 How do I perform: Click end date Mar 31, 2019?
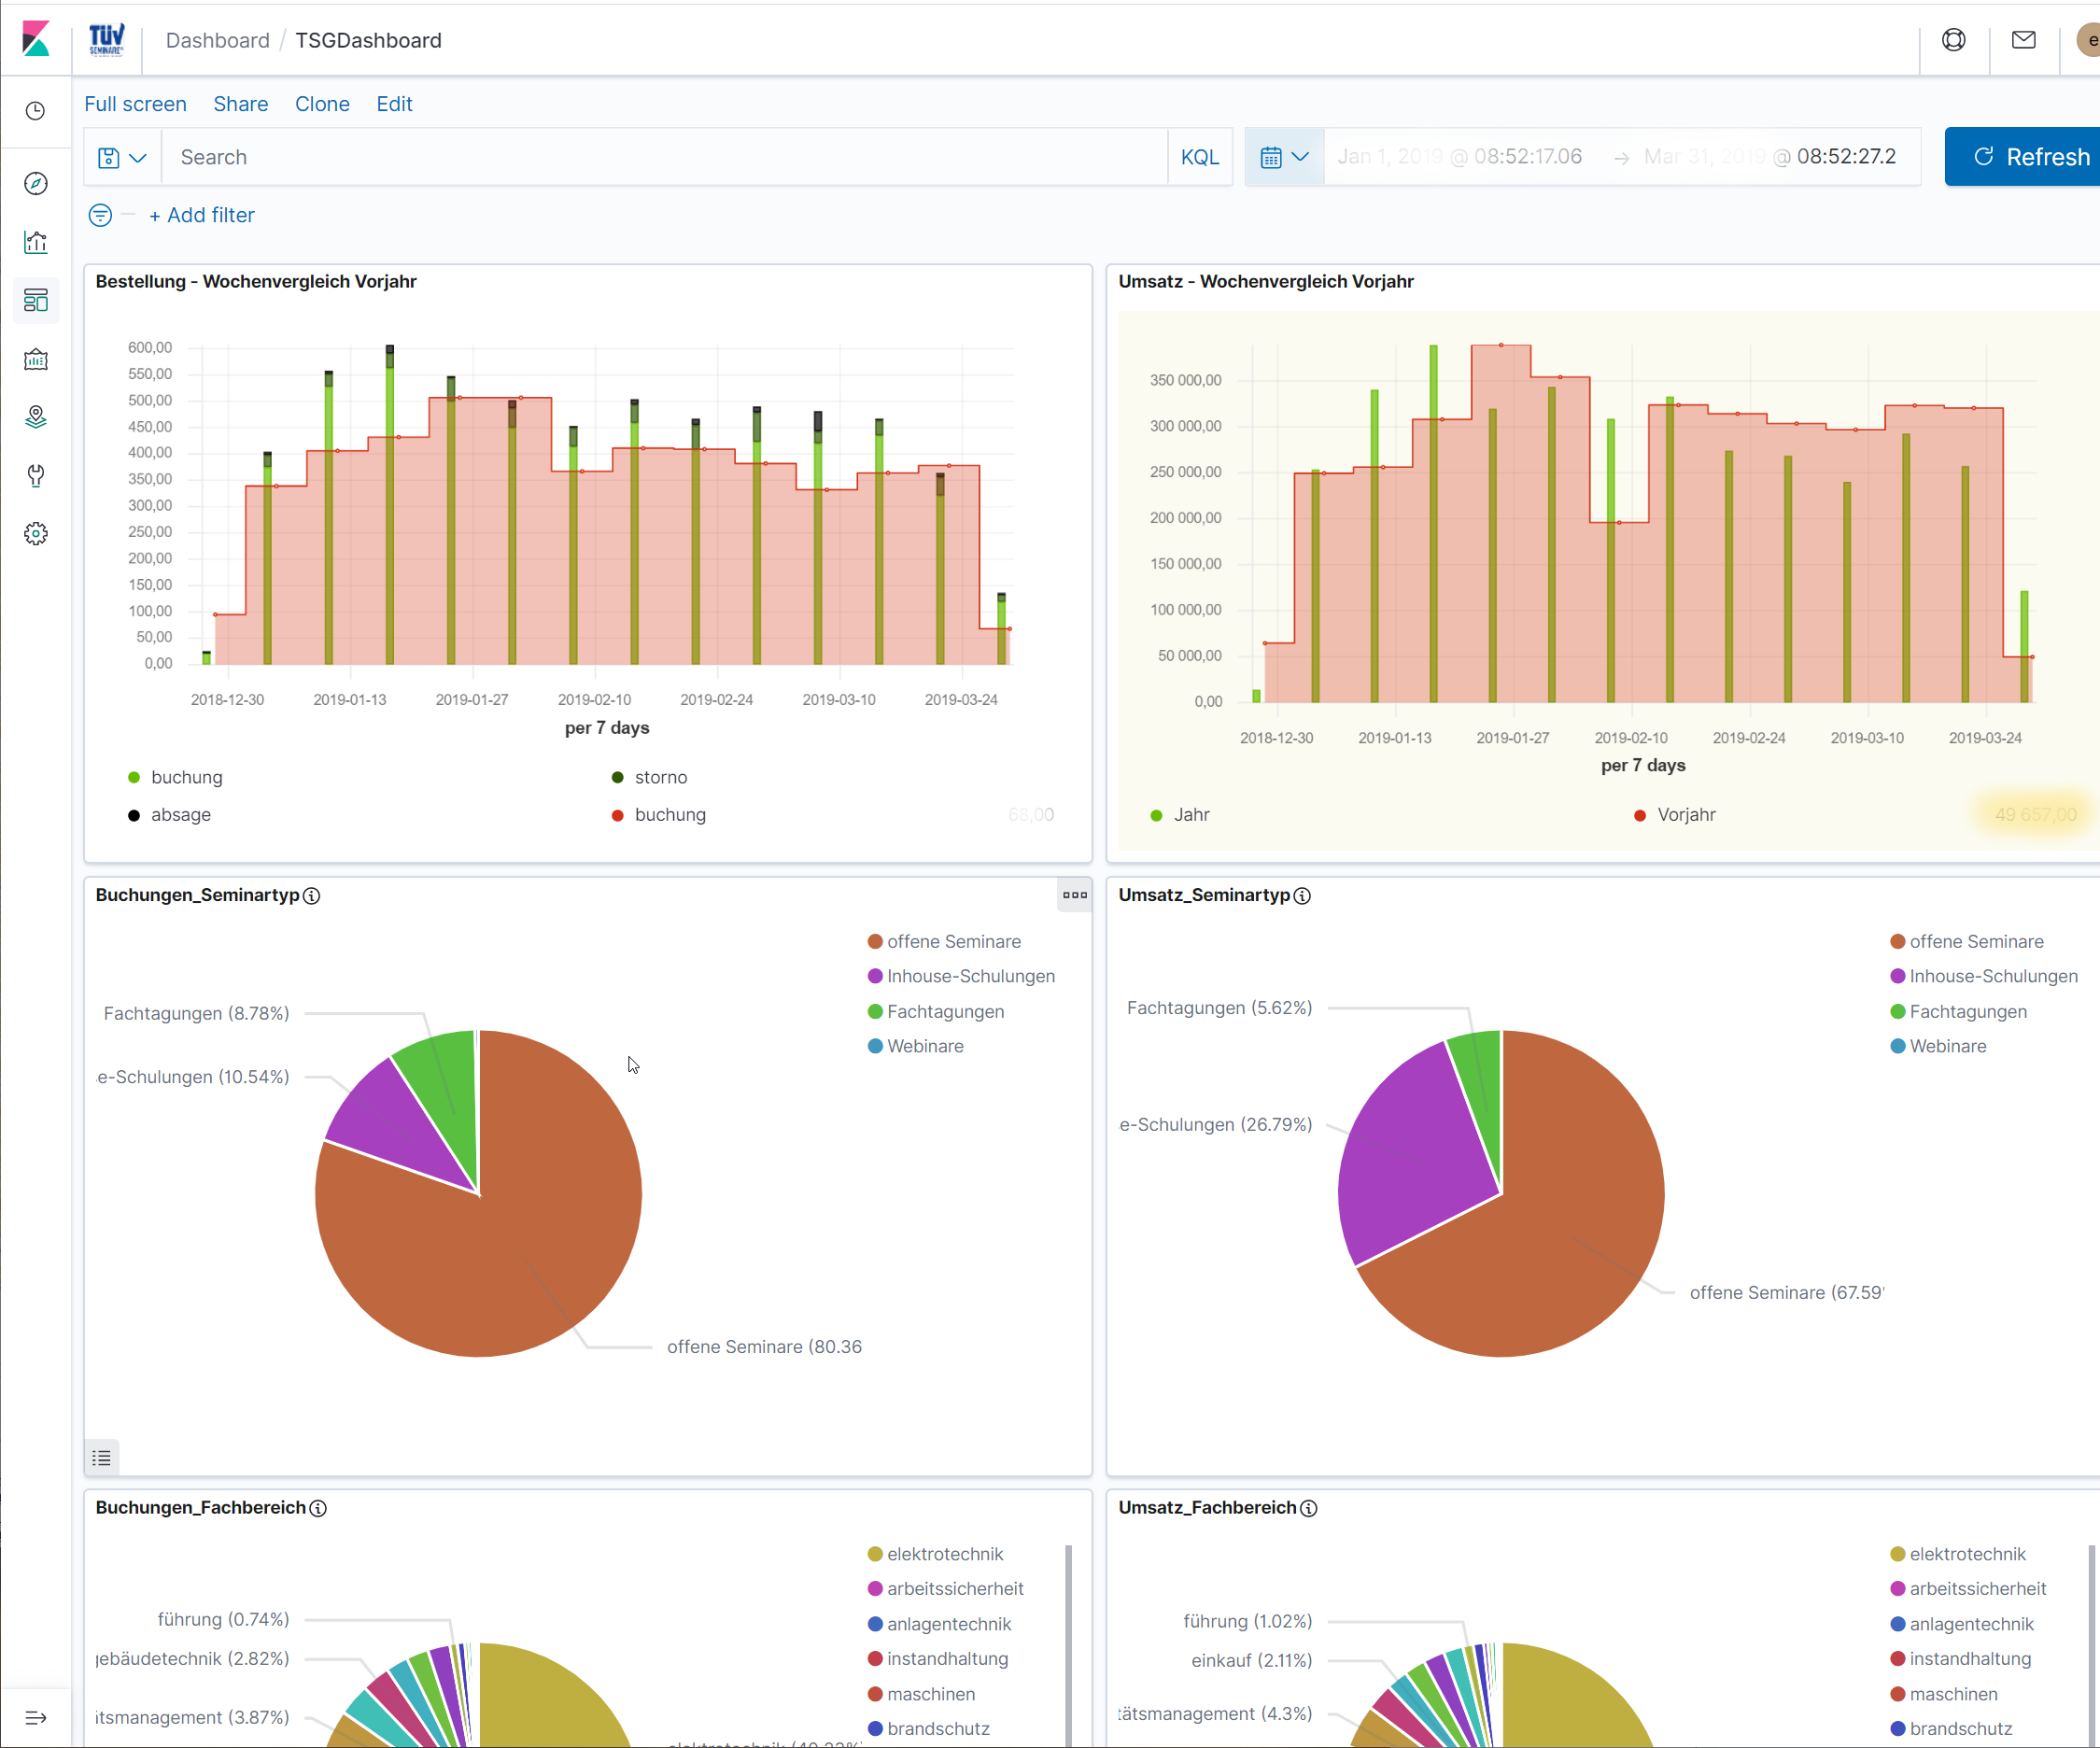click(1769, 157)
